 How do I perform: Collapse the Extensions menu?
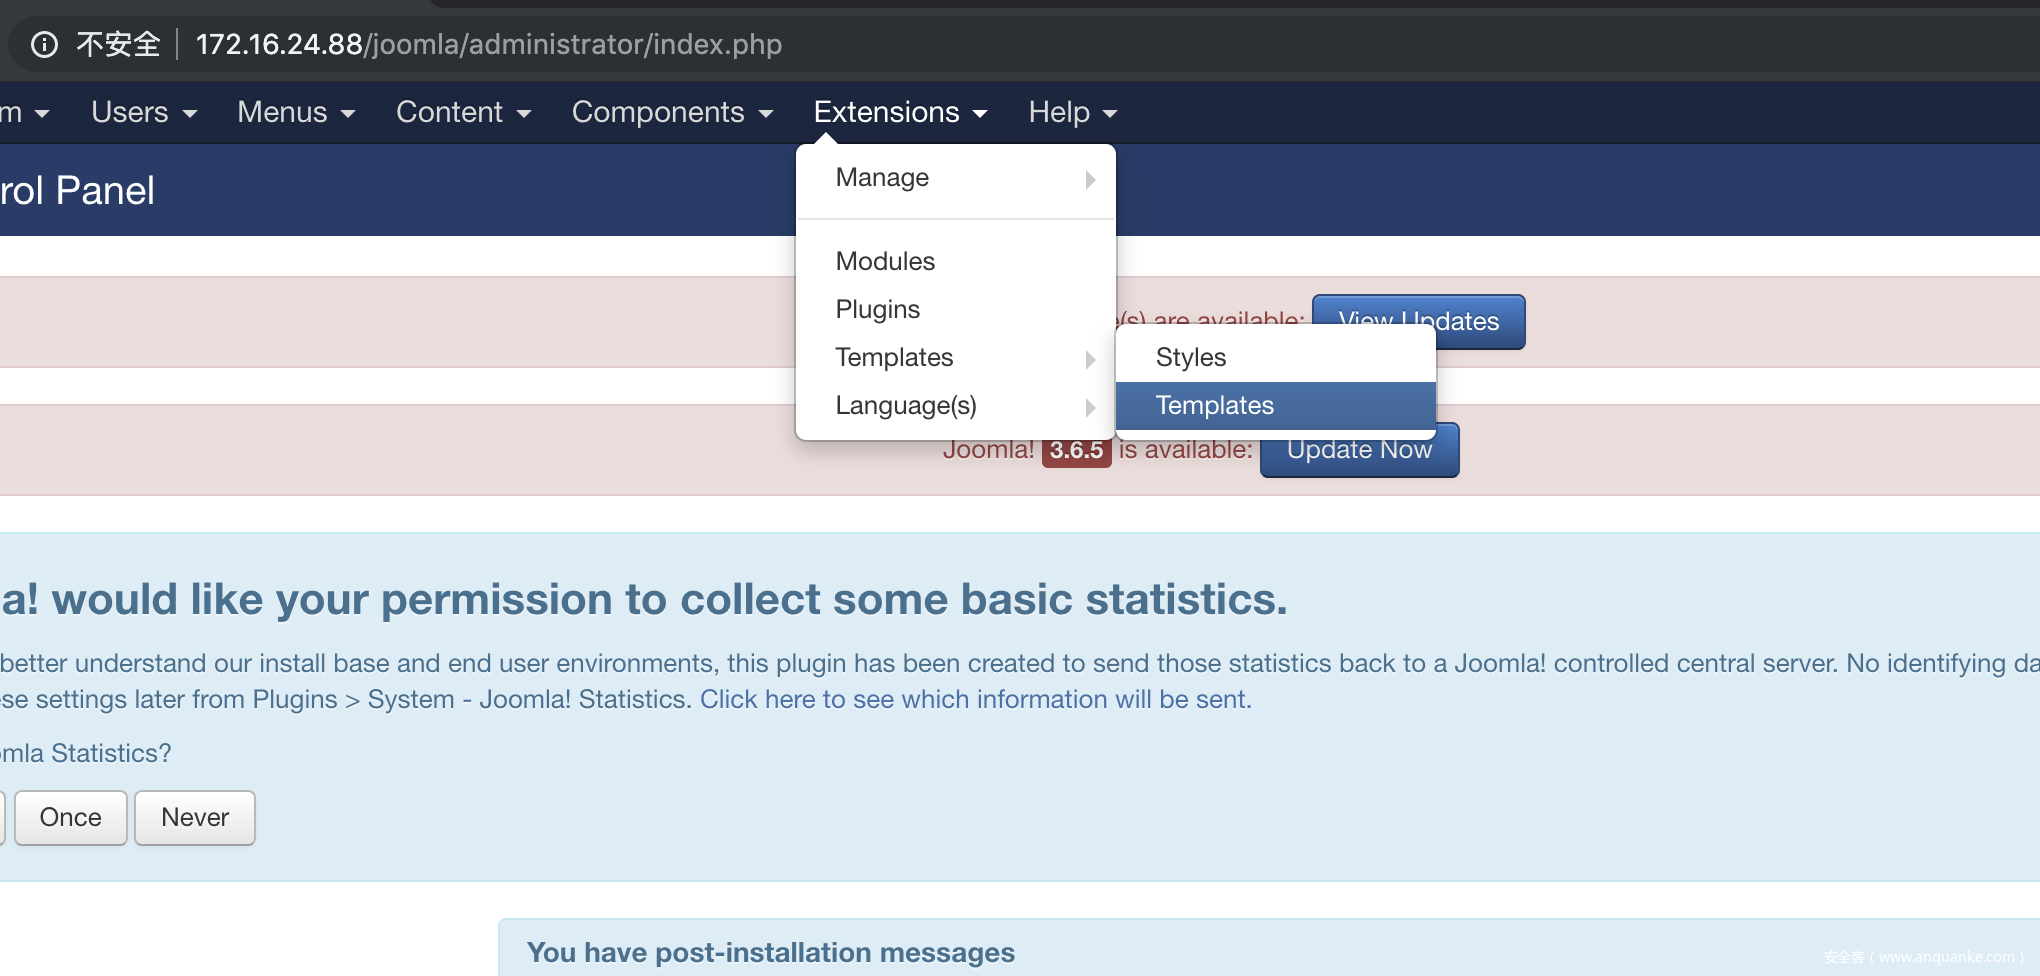coord(900,112)
